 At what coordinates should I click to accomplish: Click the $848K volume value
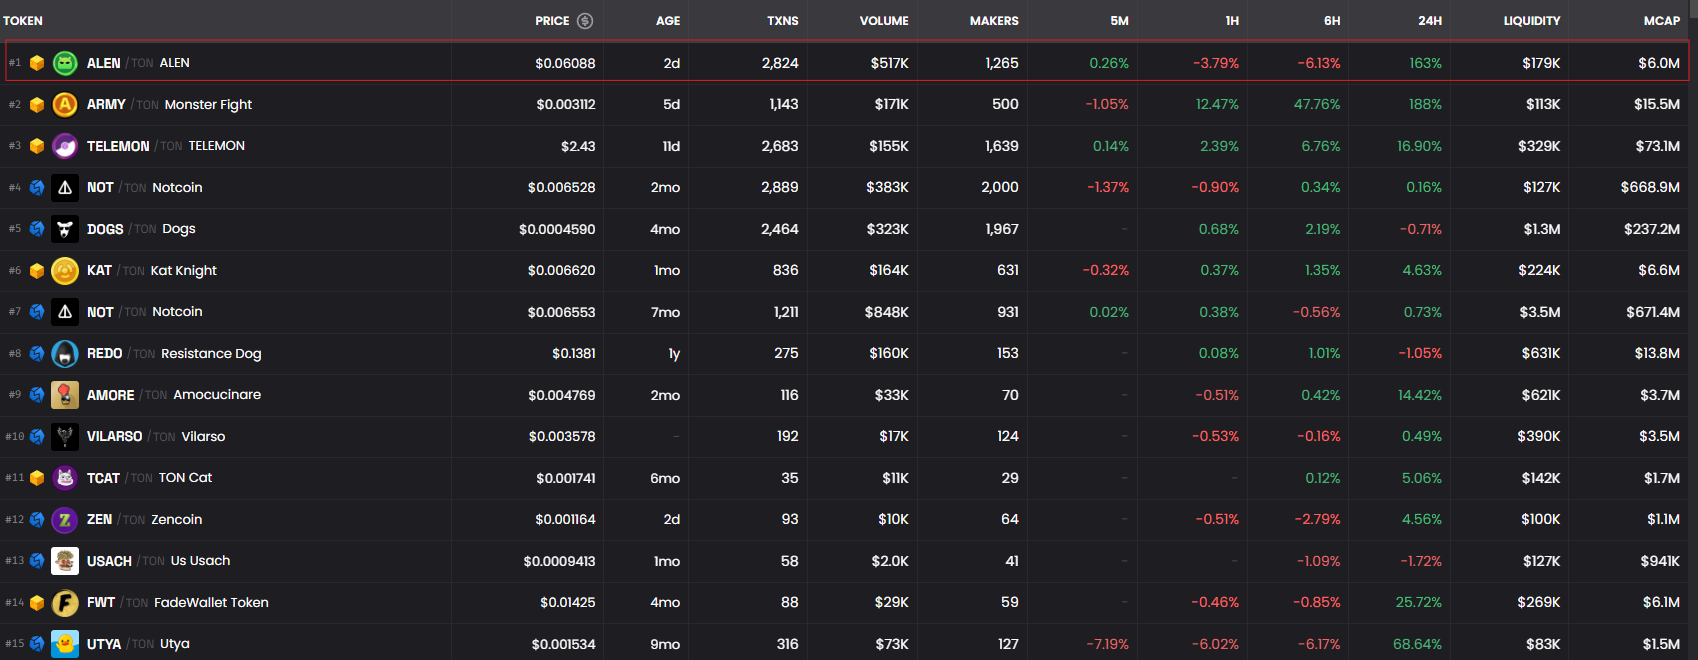click(887, 312)
